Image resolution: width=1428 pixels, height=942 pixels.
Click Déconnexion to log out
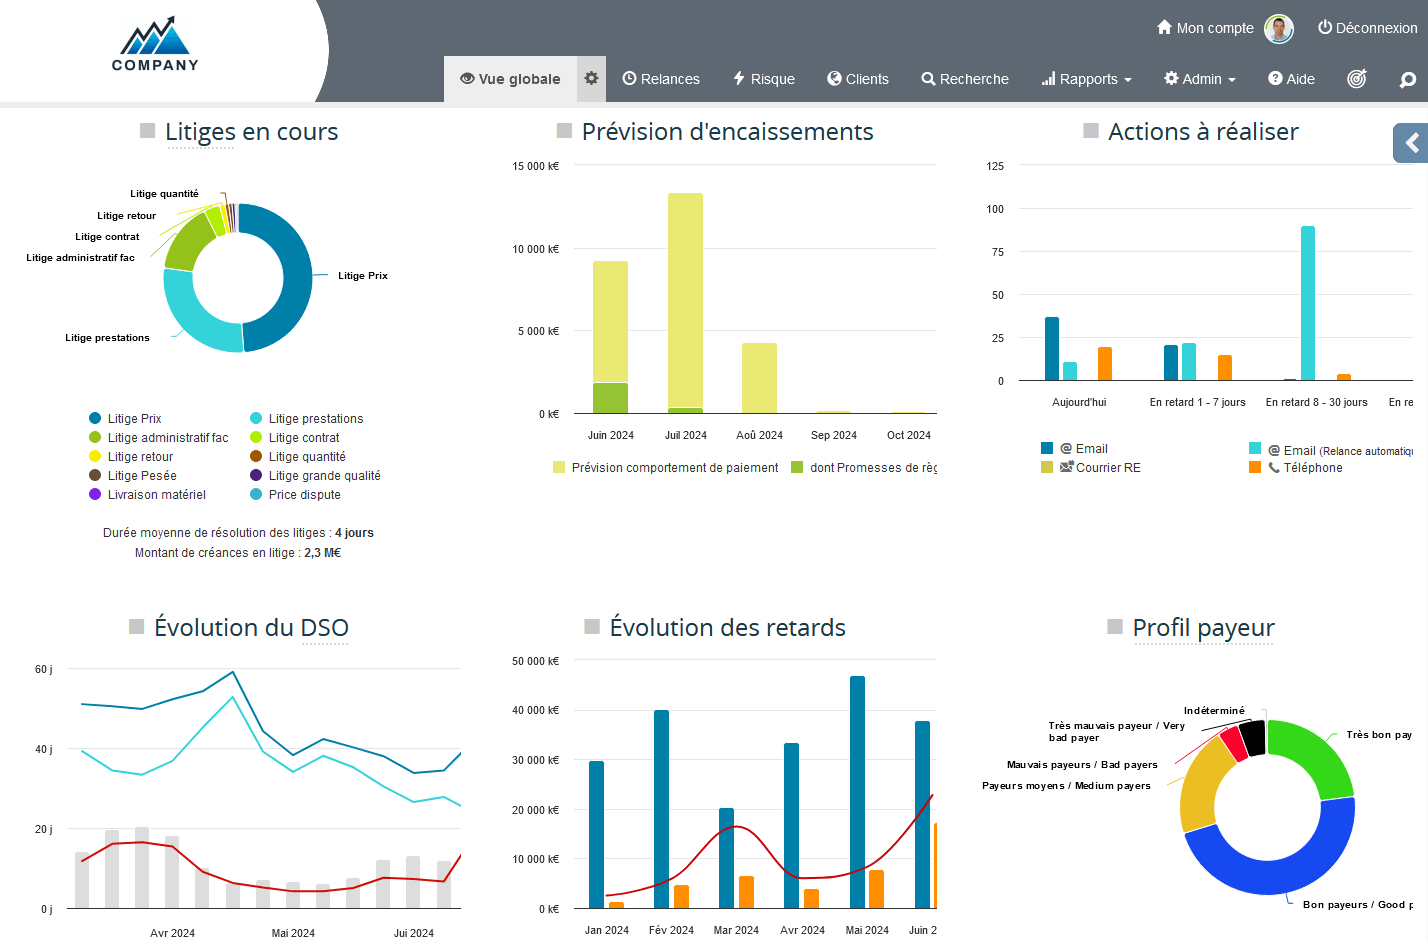point(1367,28)
